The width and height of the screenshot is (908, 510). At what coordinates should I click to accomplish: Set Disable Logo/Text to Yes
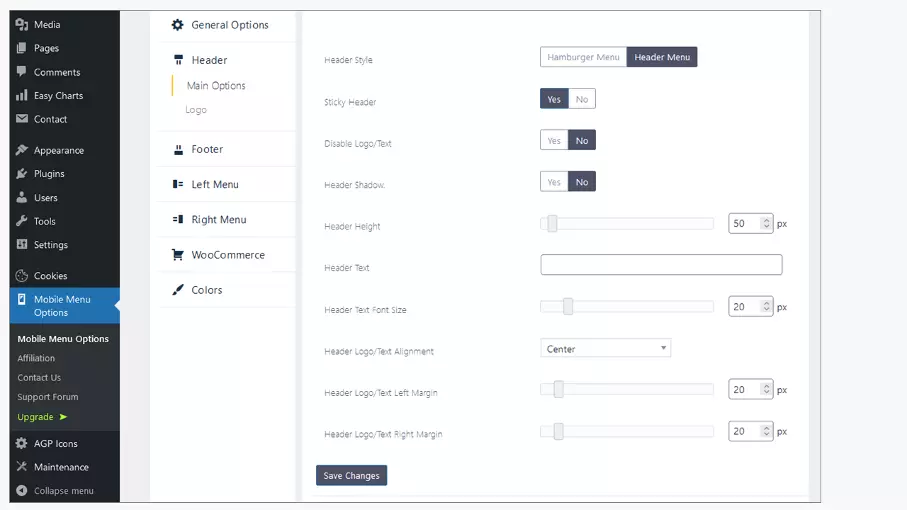point(554,140)
